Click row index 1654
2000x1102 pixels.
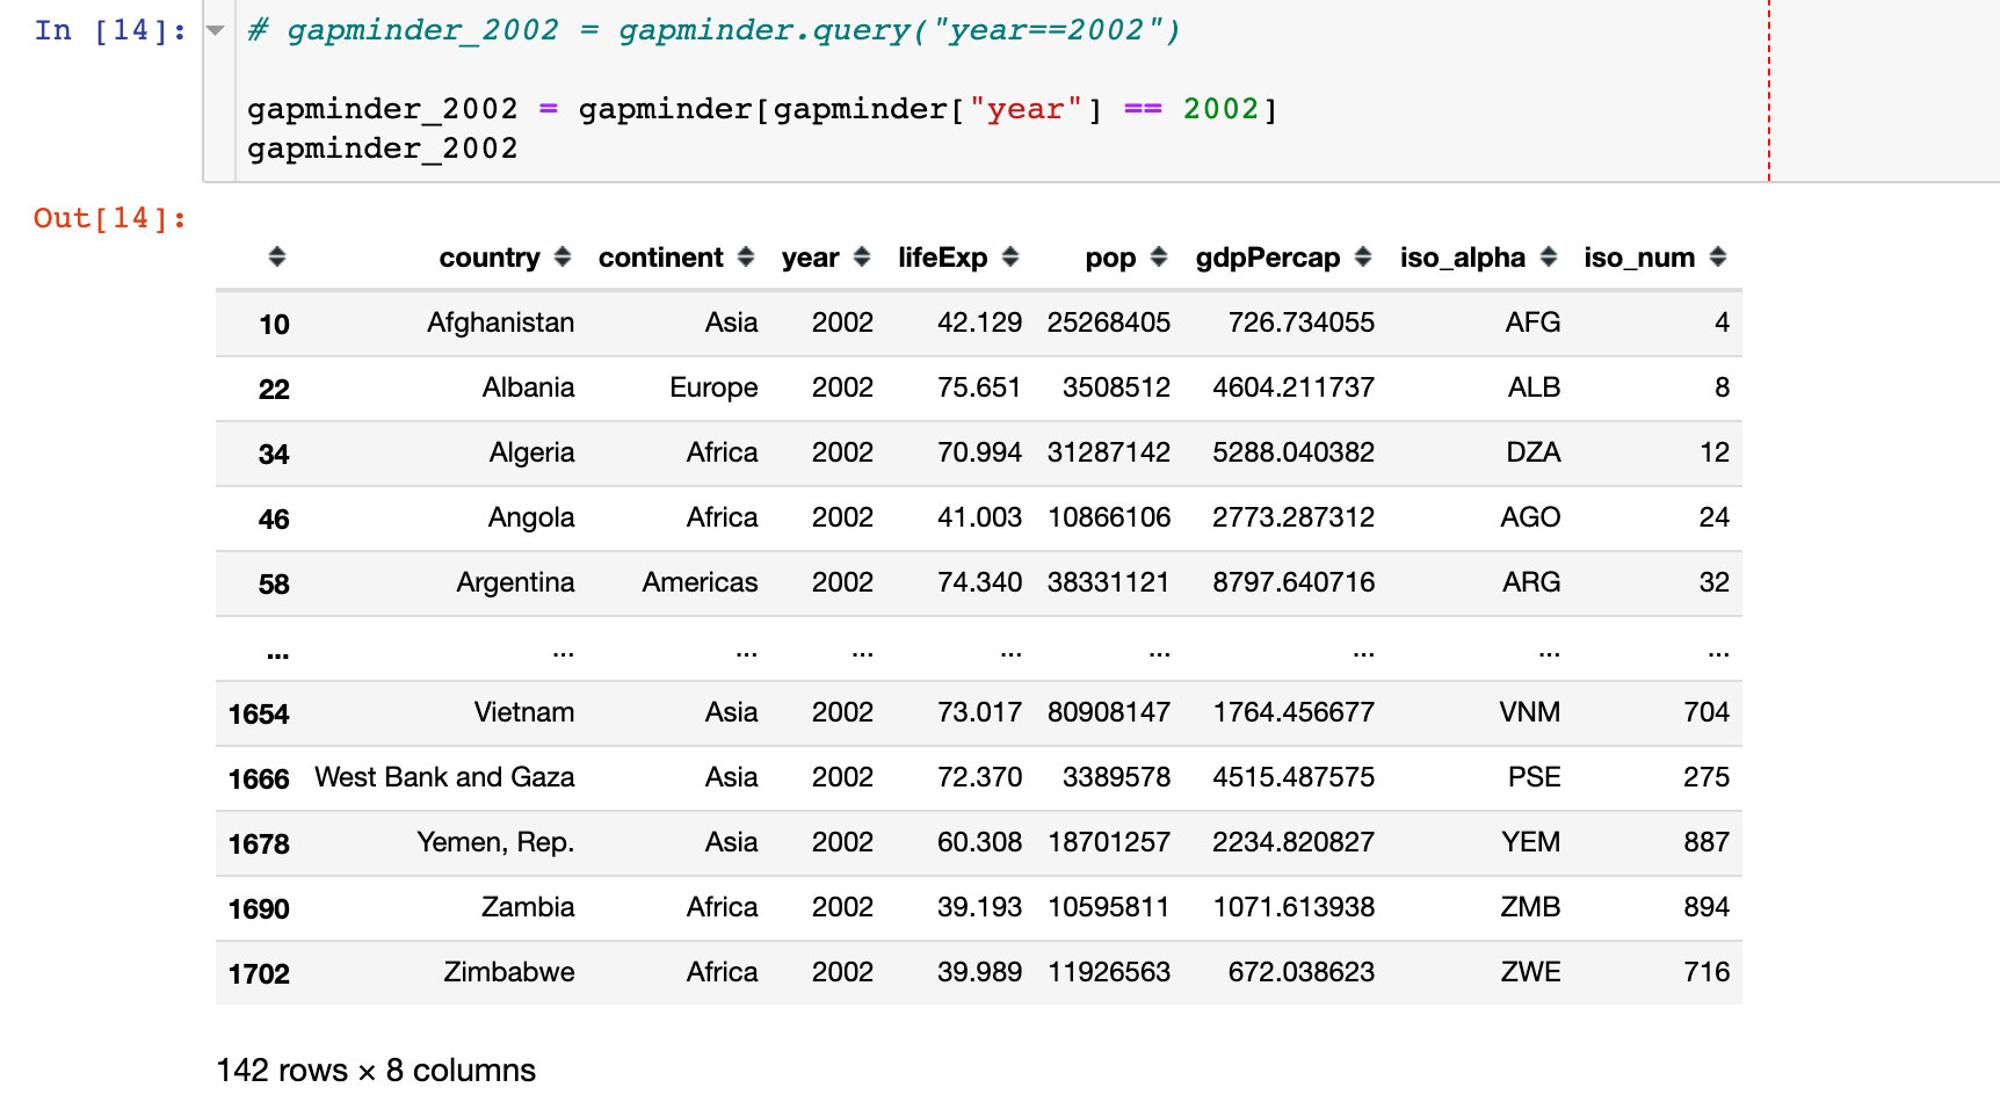coord(259,714)
